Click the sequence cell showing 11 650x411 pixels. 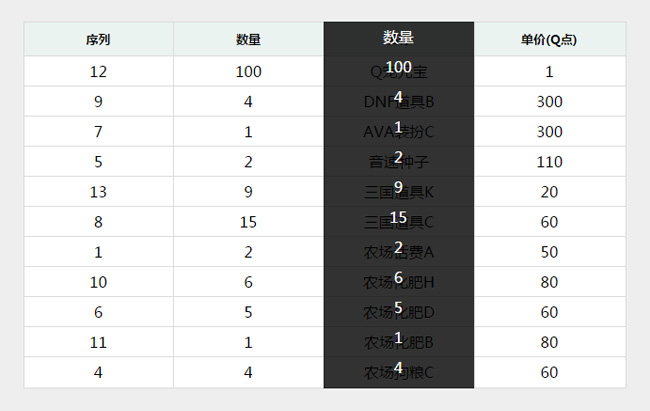pos(98,342)
